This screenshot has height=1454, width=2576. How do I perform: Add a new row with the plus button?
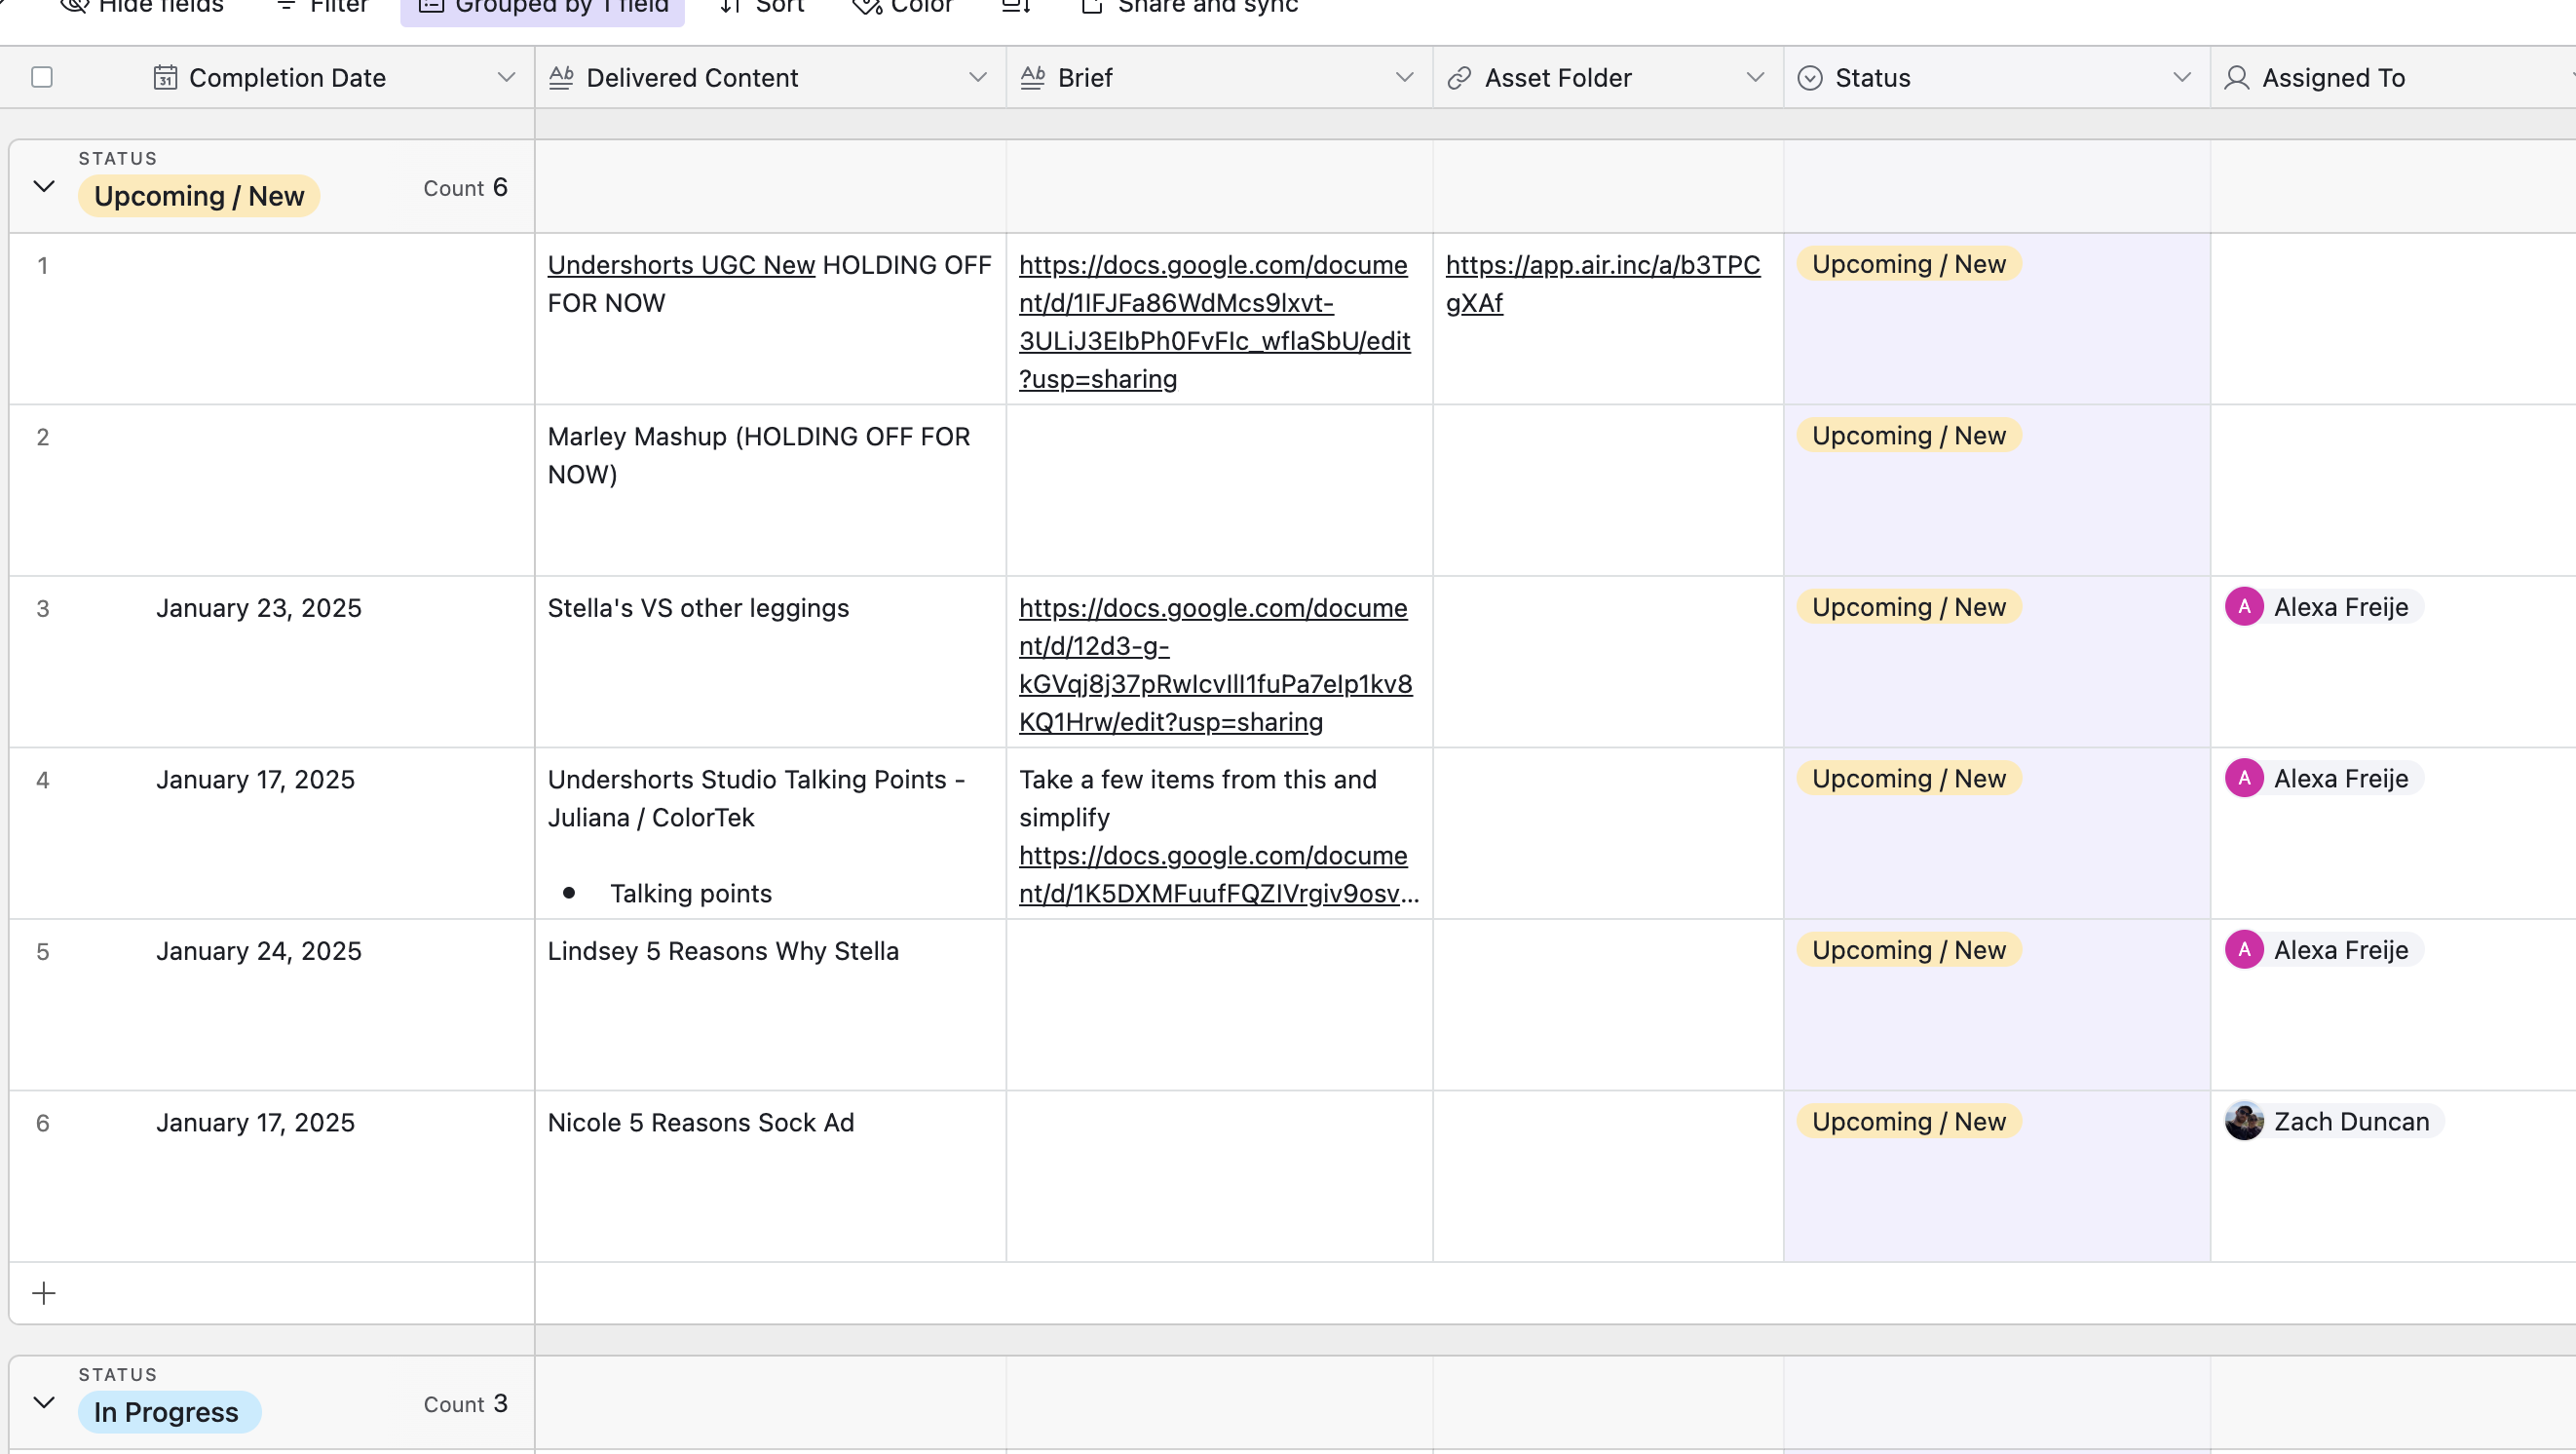pyautogui.click(x=44, y=1292)
